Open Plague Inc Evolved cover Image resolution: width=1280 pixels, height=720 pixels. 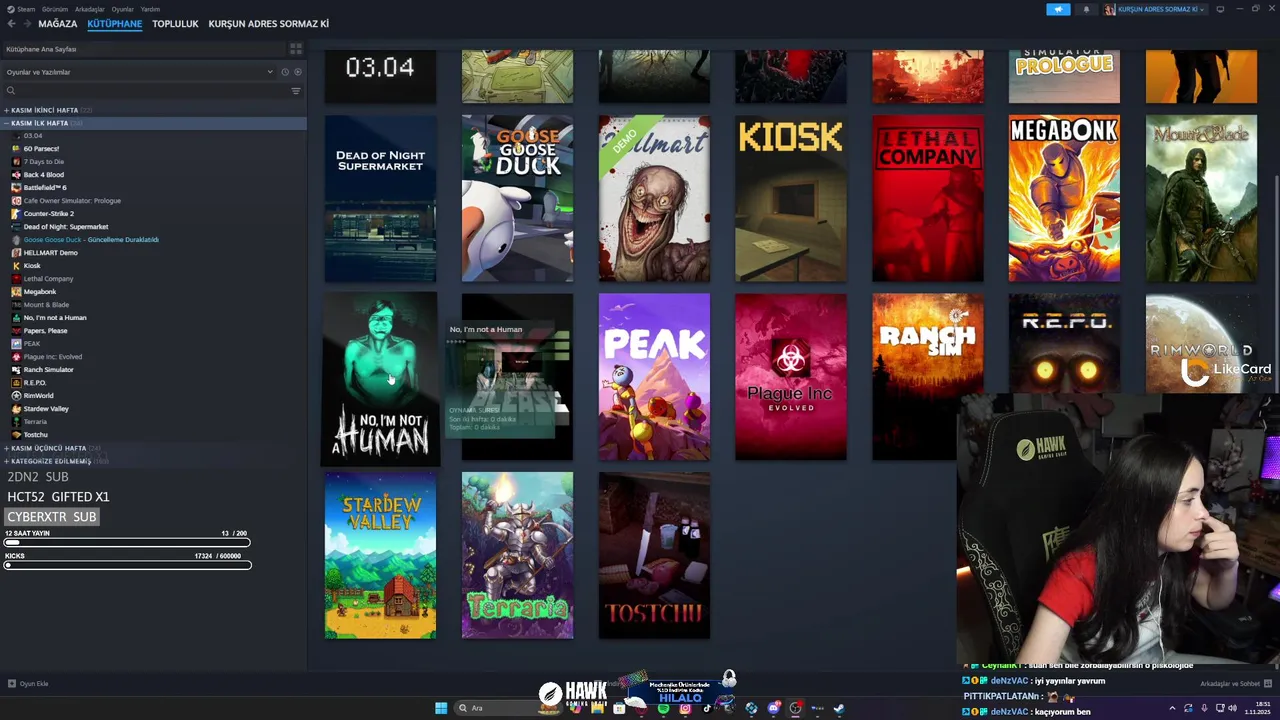click(791, 377)
